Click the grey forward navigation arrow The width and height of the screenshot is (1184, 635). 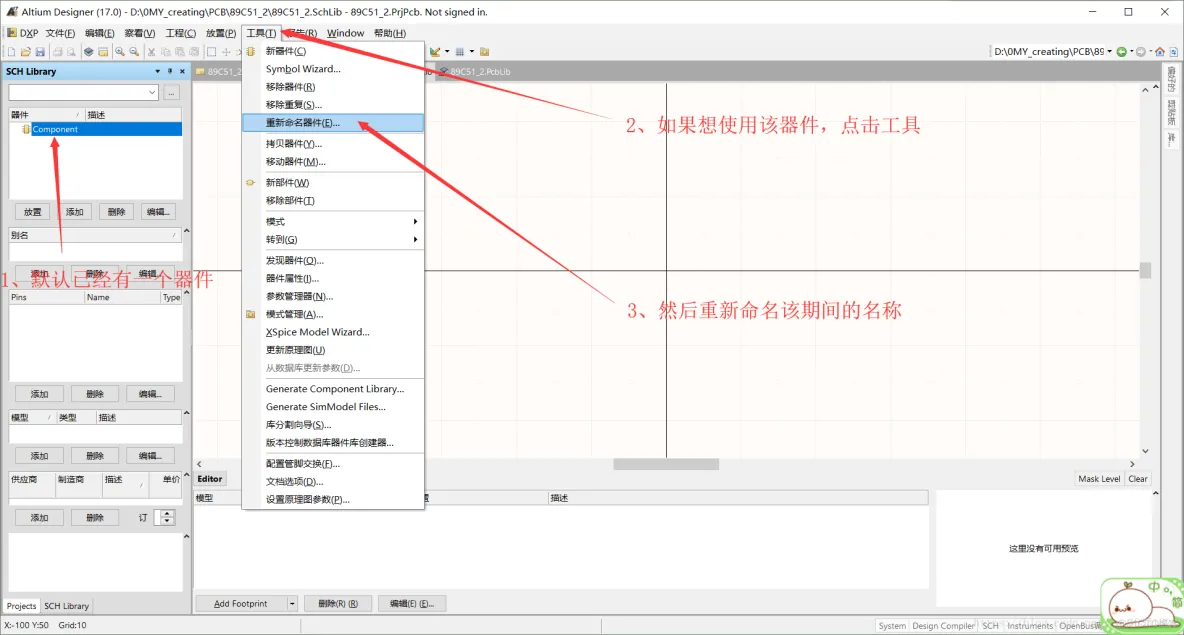coord(1140,52)
